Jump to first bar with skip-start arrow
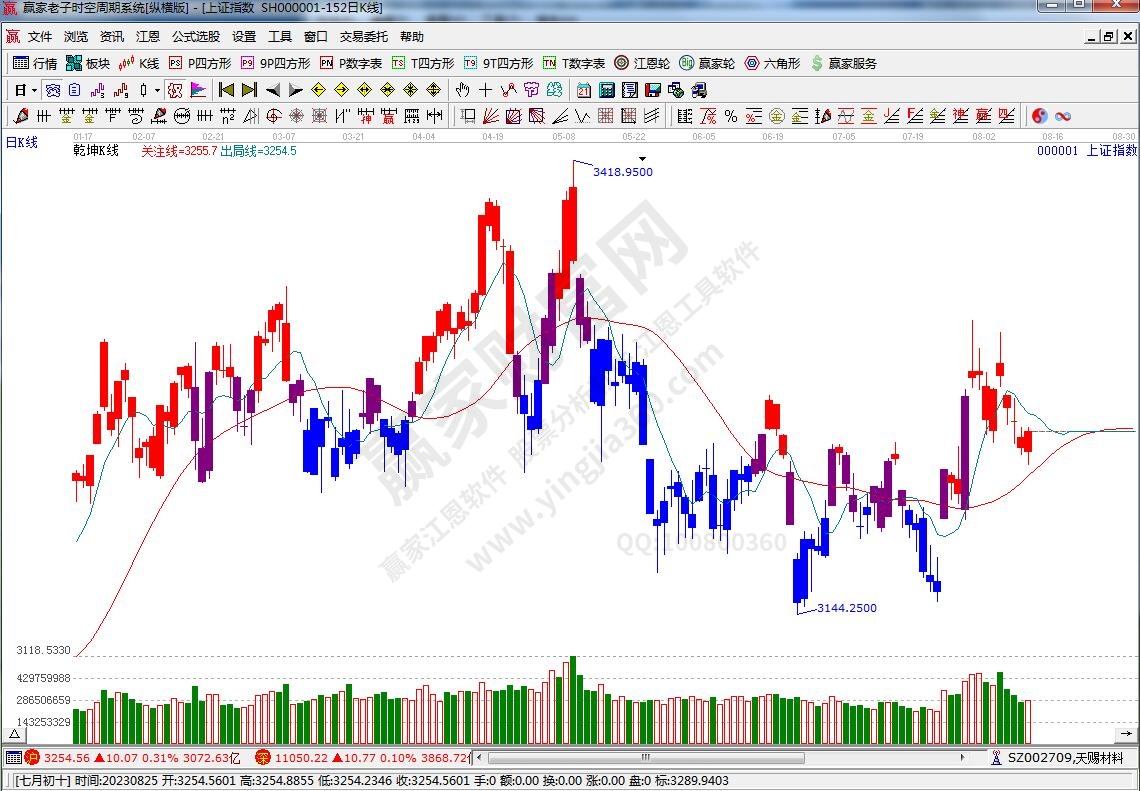The height and width of the screenshot is (791, 1140). 226,90
